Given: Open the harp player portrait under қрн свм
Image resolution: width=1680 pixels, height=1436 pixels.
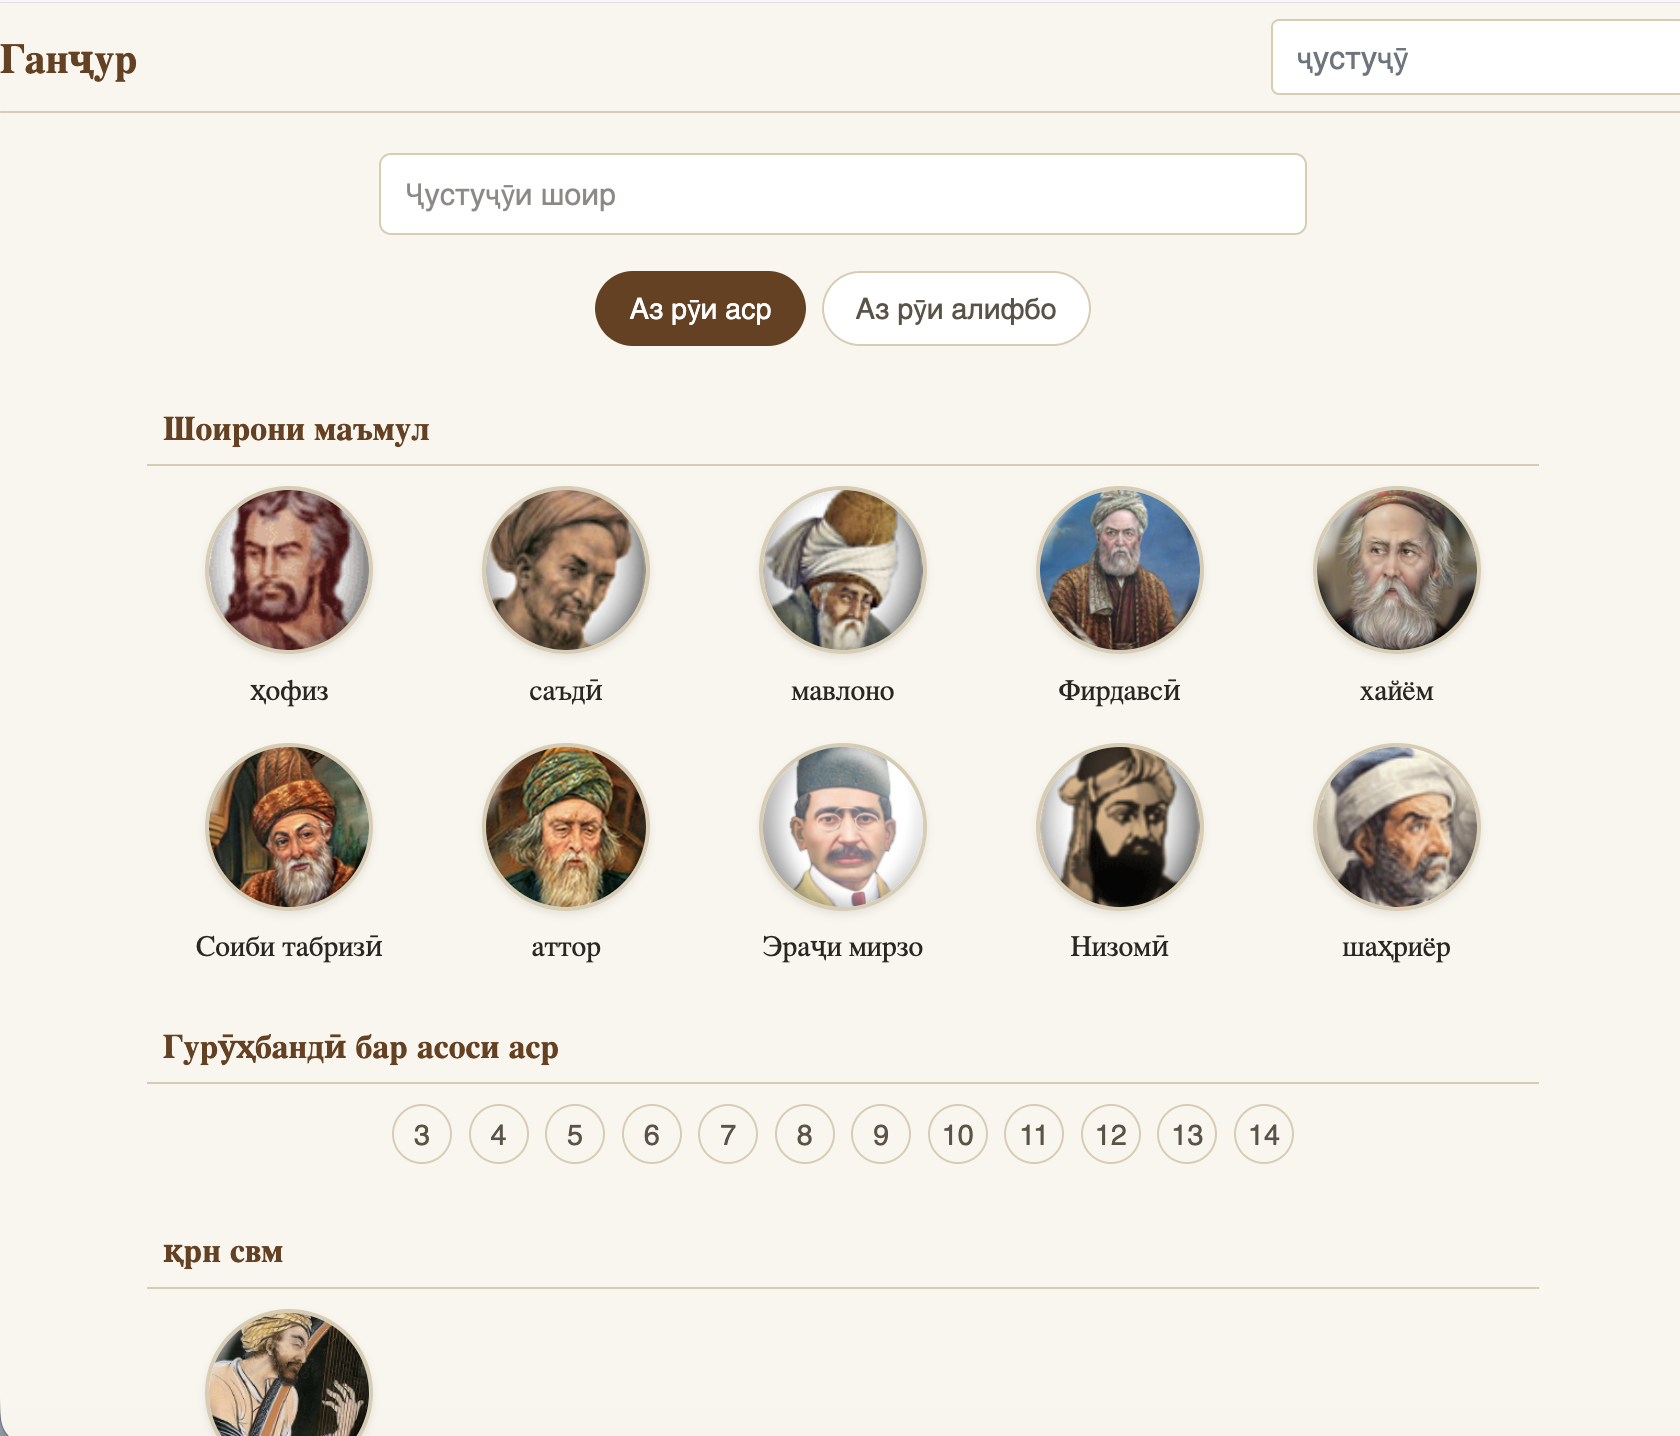Looking at the screenshot, I should 288,1373.
